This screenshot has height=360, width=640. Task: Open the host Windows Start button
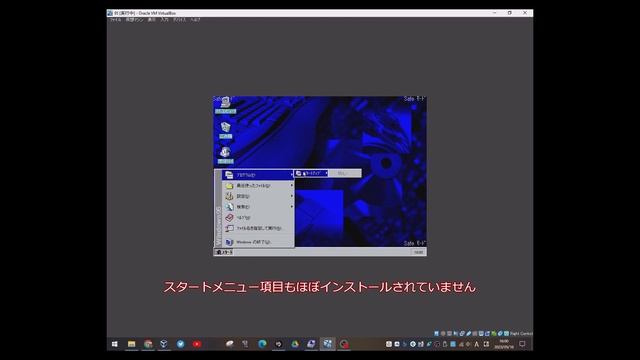[x=115, y=344]
